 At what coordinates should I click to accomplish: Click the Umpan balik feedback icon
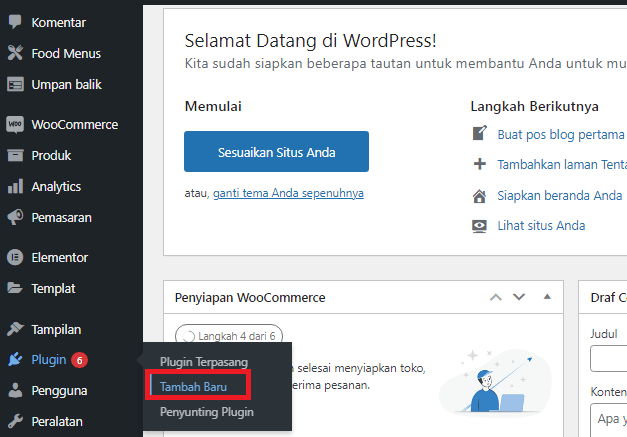[x=15, y=84]
